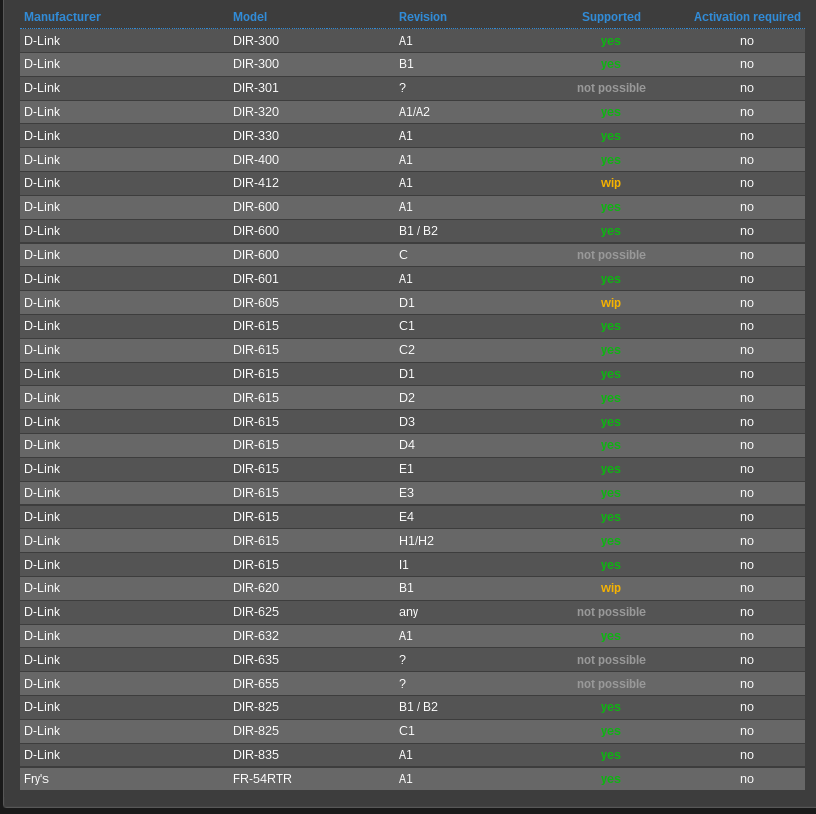This screenshot has height=814, width=816.
Task: Sort table by Model column header
Action: 250,17
